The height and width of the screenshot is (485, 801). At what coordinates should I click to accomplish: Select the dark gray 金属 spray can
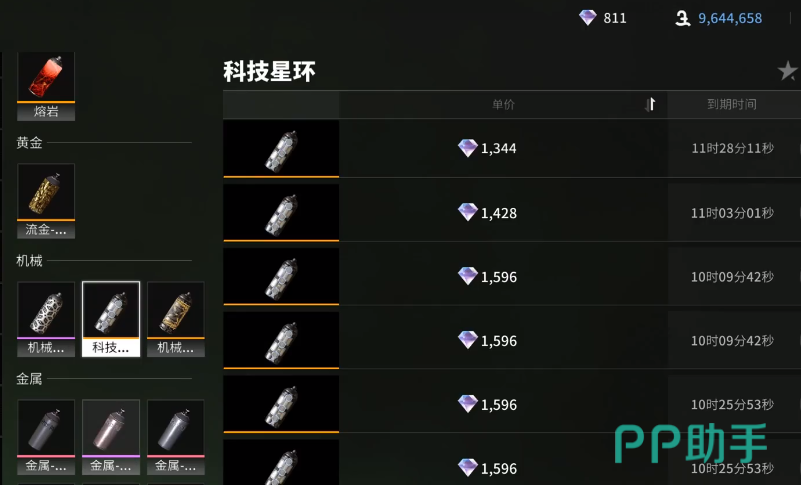(x=46, y=437)
